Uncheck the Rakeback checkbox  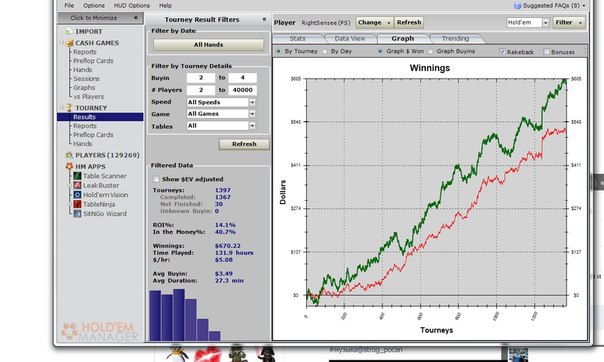point(502,52)
